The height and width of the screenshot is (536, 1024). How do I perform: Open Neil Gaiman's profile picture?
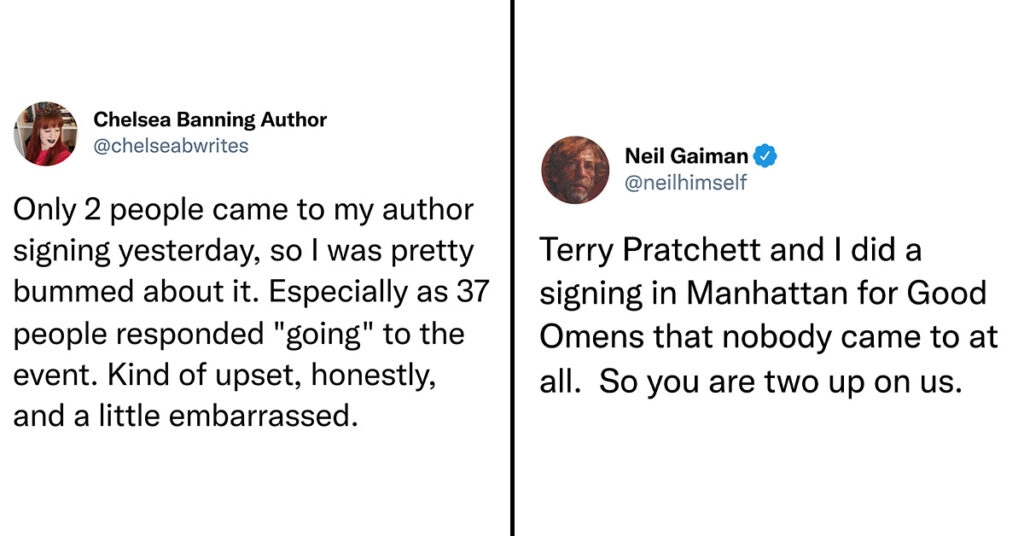[x=575, y=170]
